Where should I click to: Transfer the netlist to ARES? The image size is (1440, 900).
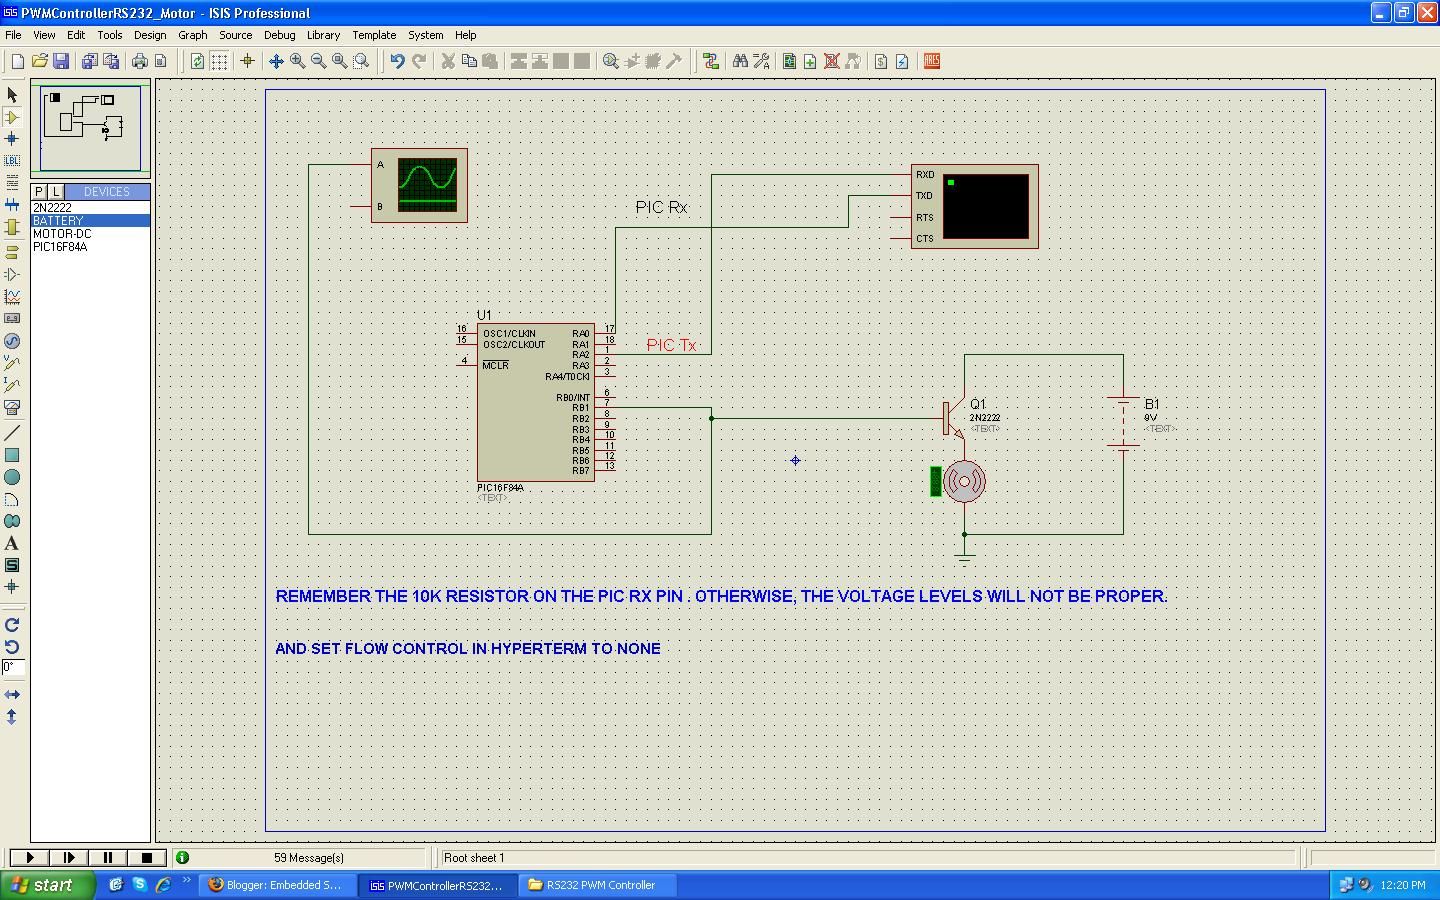click(930, 61)
